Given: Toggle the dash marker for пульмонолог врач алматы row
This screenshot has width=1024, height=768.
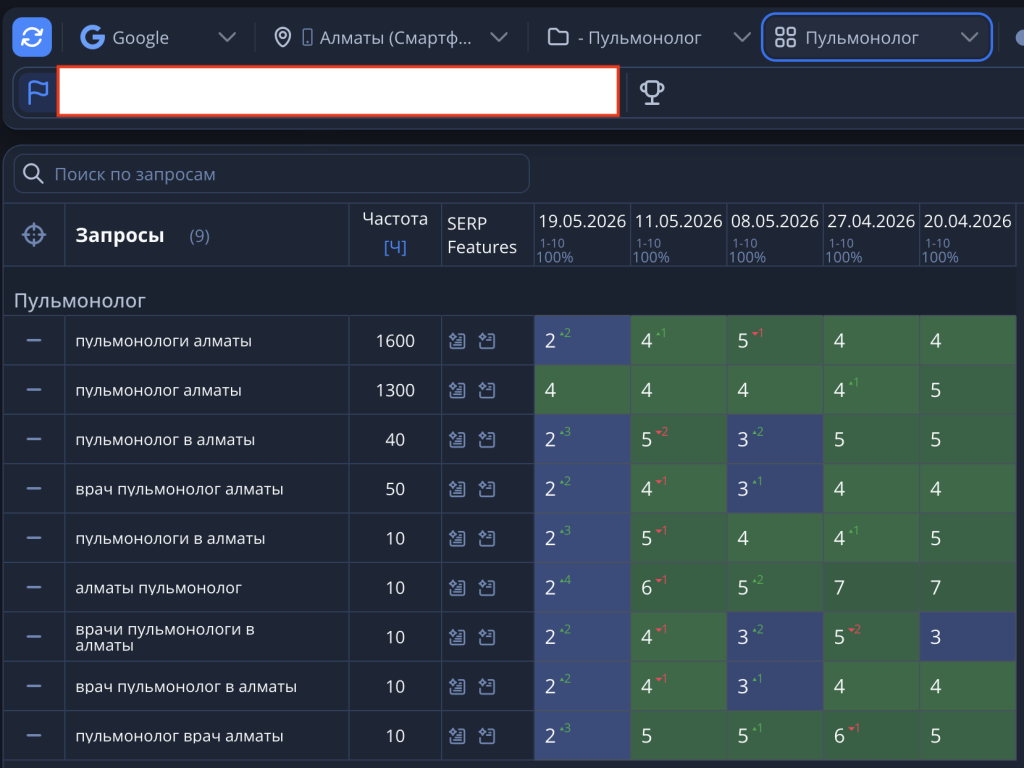Looking at the screenshot, I should (34, 735).
